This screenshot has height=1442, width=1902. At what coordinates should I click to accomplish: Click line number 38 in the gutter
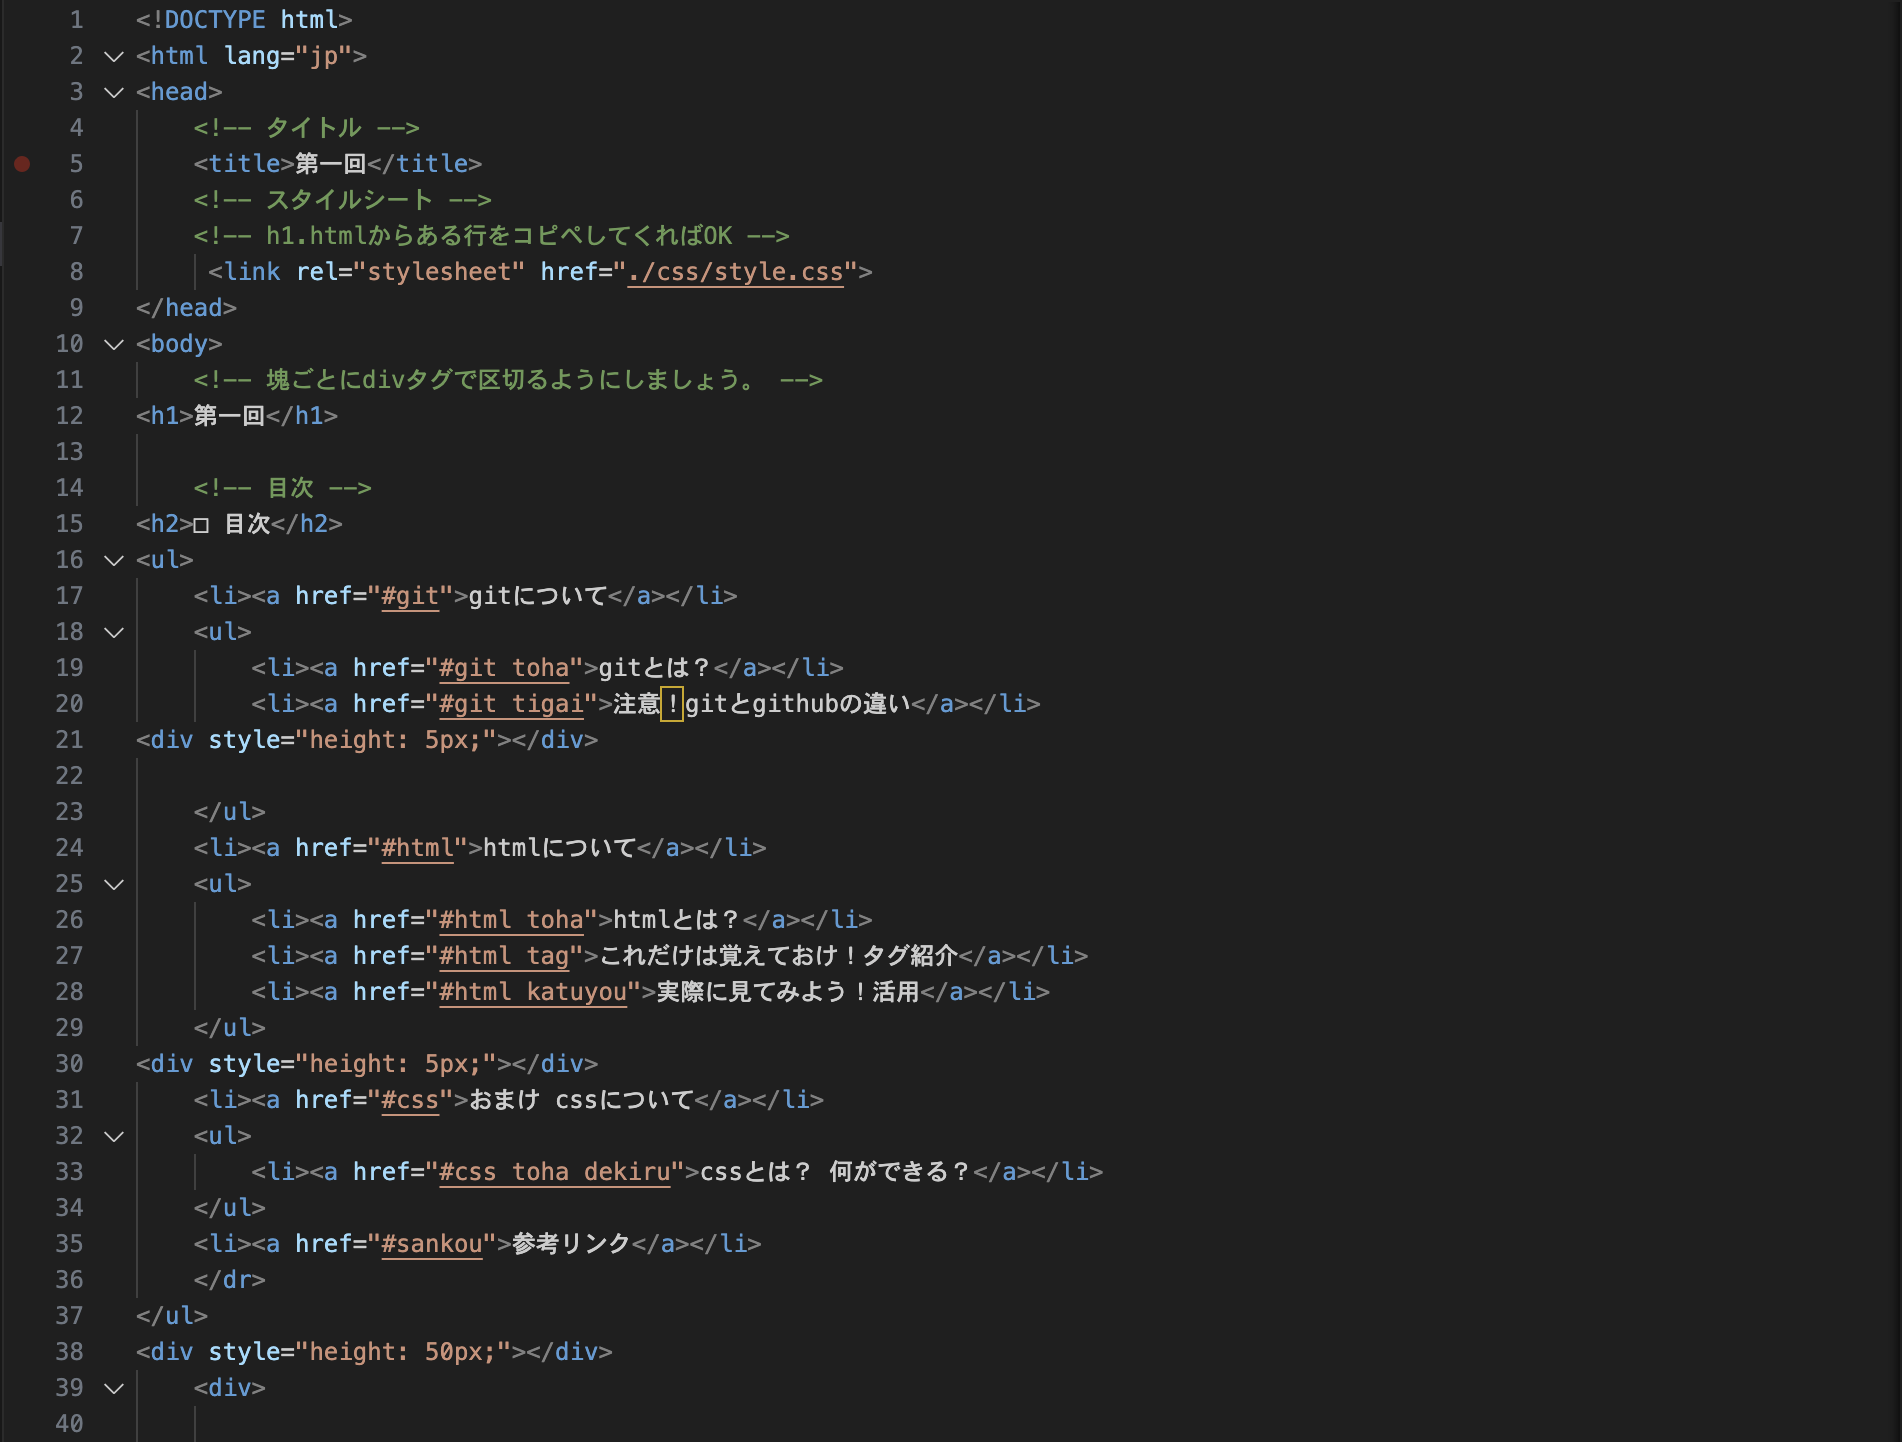coord(69,1352)
